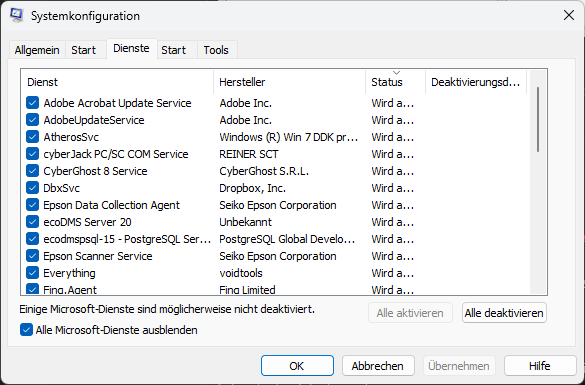Click the Systemkonfiguration title bar icon

[16, 16]
